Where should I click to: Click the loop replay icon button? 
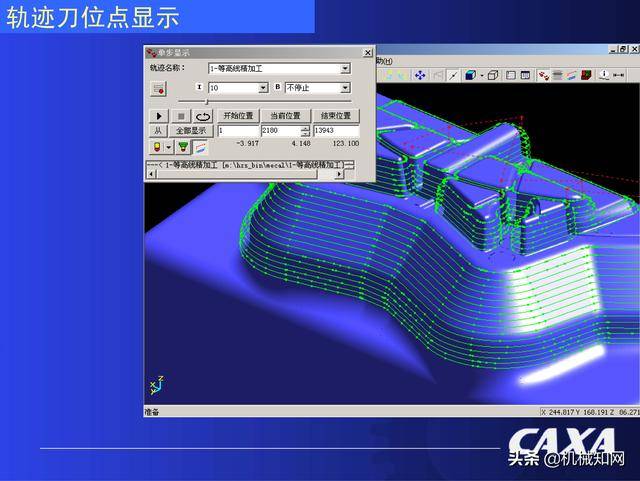click(x=203, y=116)
